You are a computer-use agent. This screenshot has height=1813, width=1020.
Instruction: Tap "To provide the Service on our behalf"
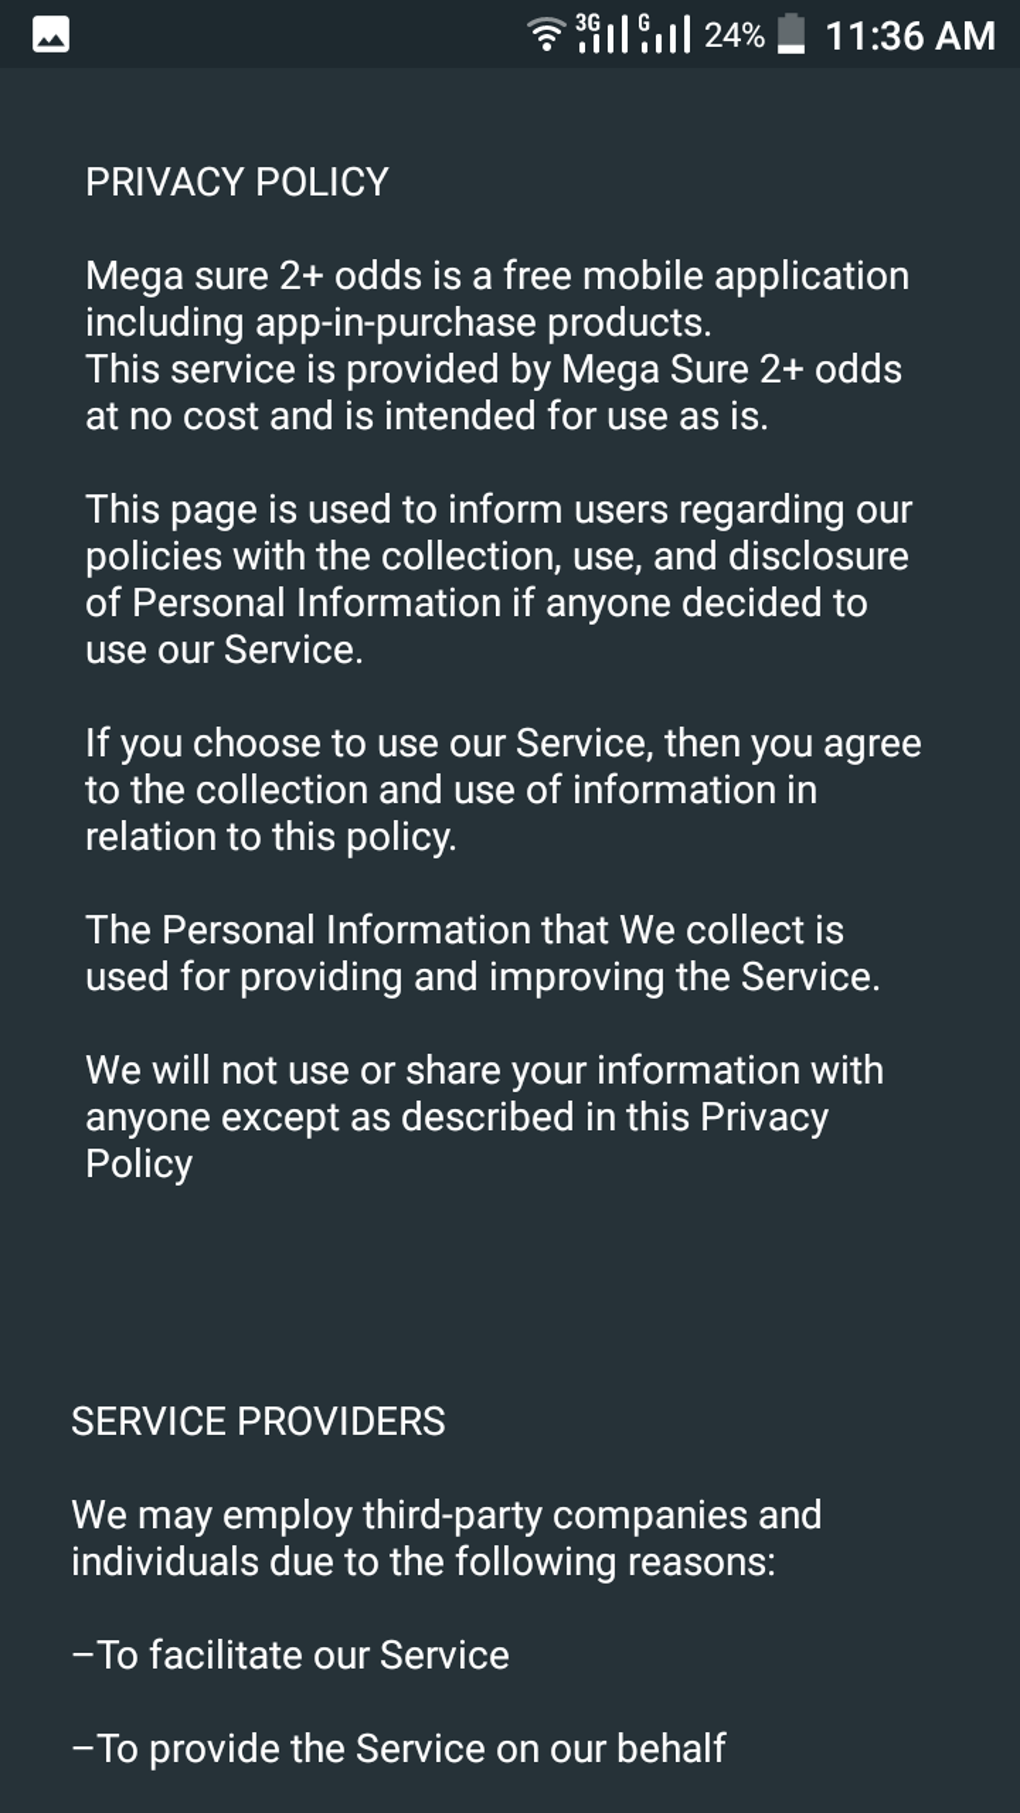(x=398, y=1748)
